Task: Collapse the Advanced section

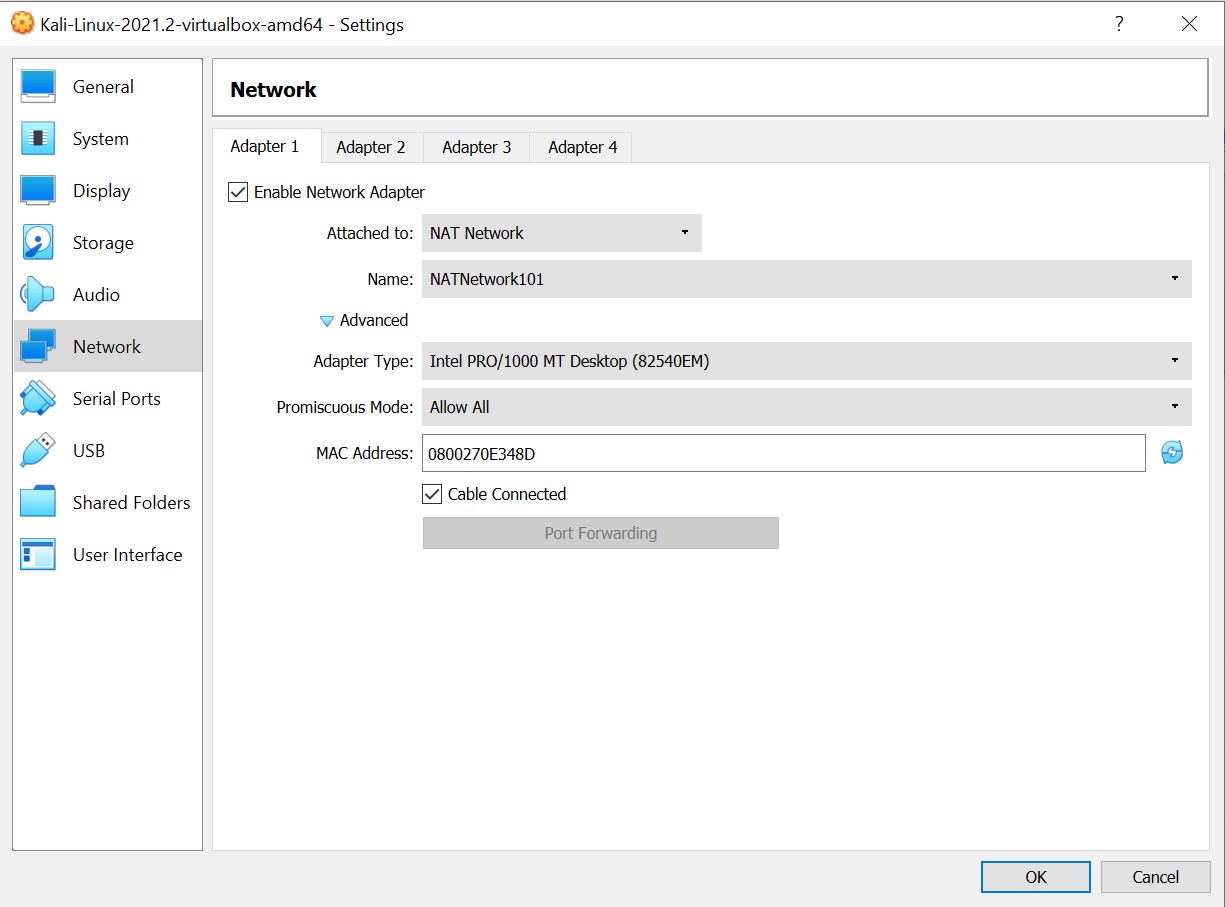Action: click(327, 321)
